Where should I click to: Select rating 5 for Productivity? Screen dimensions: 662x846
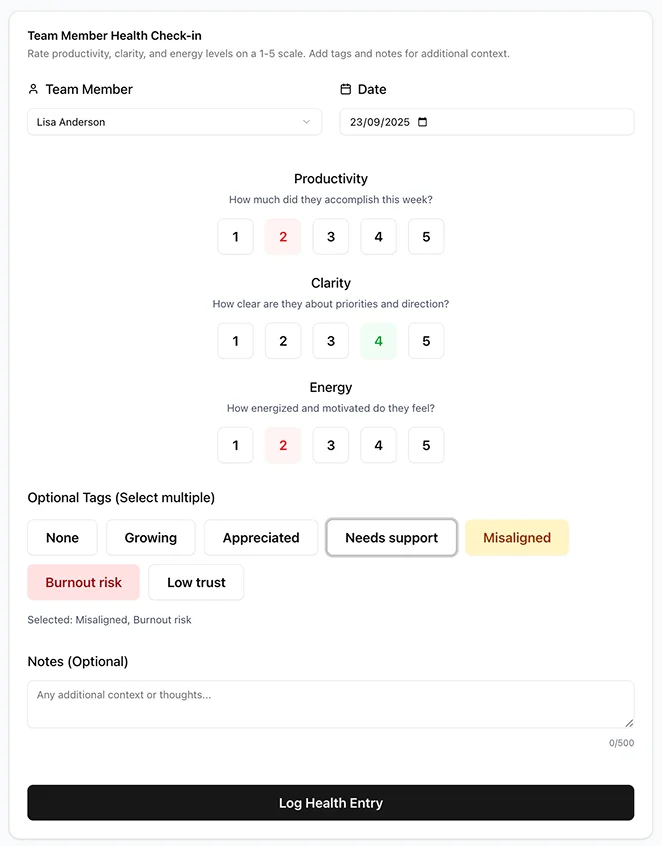[426, 236]
